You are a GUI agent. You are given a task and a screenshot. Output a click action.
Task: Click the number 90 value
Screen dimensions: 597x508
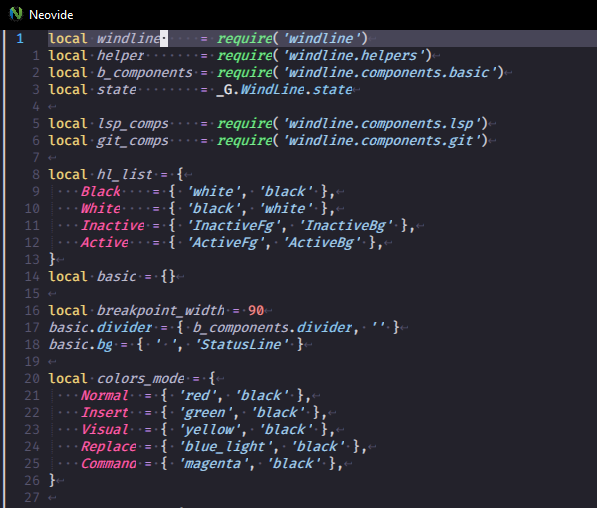256,310
